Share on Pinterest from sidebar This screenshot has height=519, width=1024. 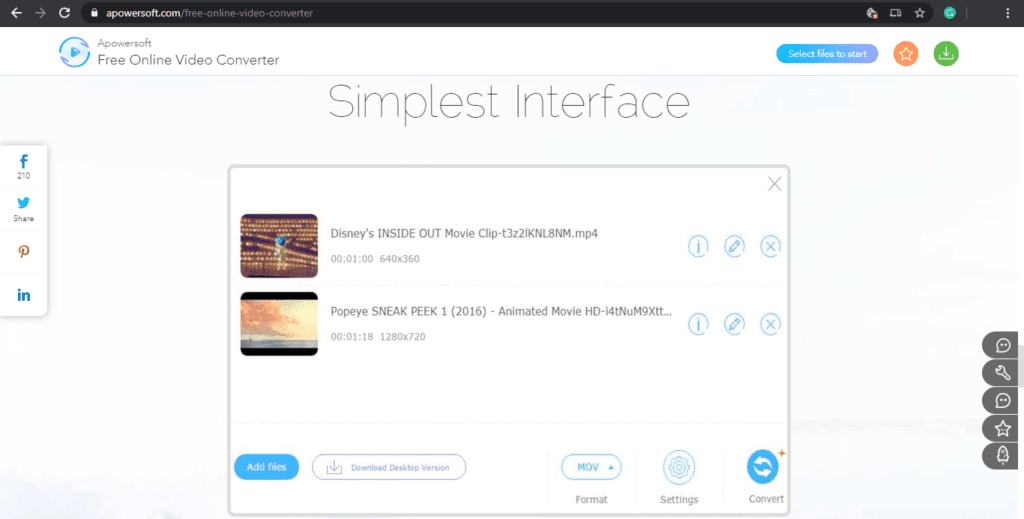(x=24, y=252)
